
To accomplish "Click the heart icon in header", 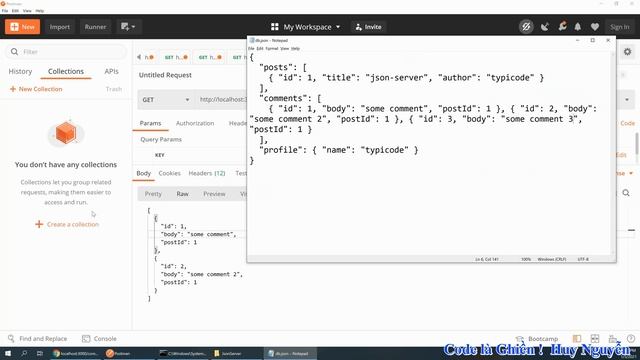I will click(595, 27).
